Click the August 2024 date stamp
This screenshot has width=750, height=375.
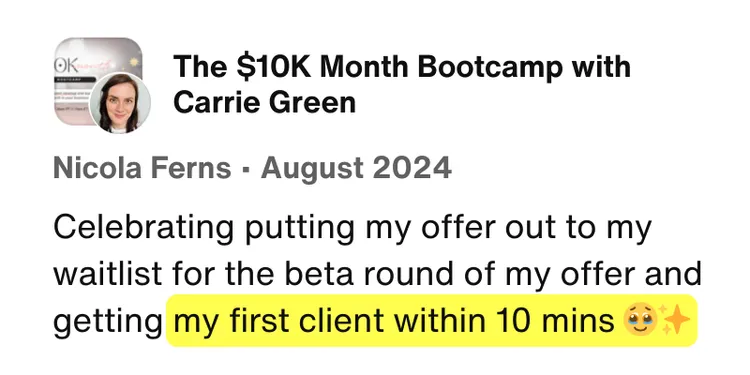[x=356, y=169]
